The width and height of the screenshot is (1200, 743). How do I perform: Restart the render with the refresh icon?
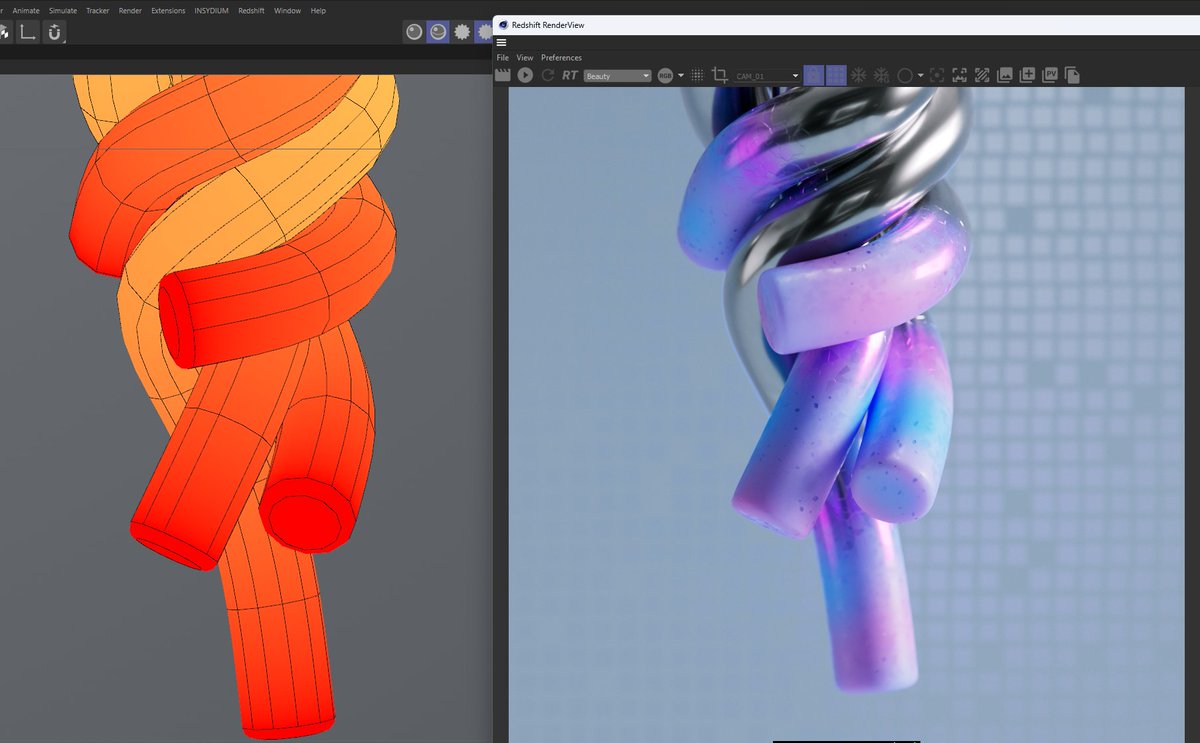(548, 75)
